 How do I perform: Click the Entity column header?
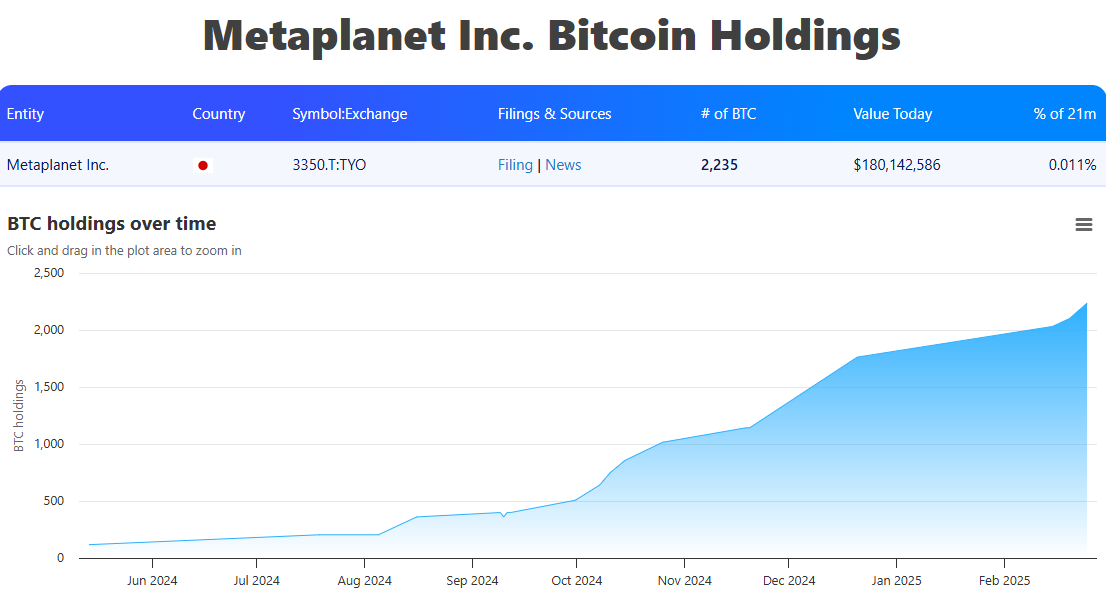(x=25, y=114)
